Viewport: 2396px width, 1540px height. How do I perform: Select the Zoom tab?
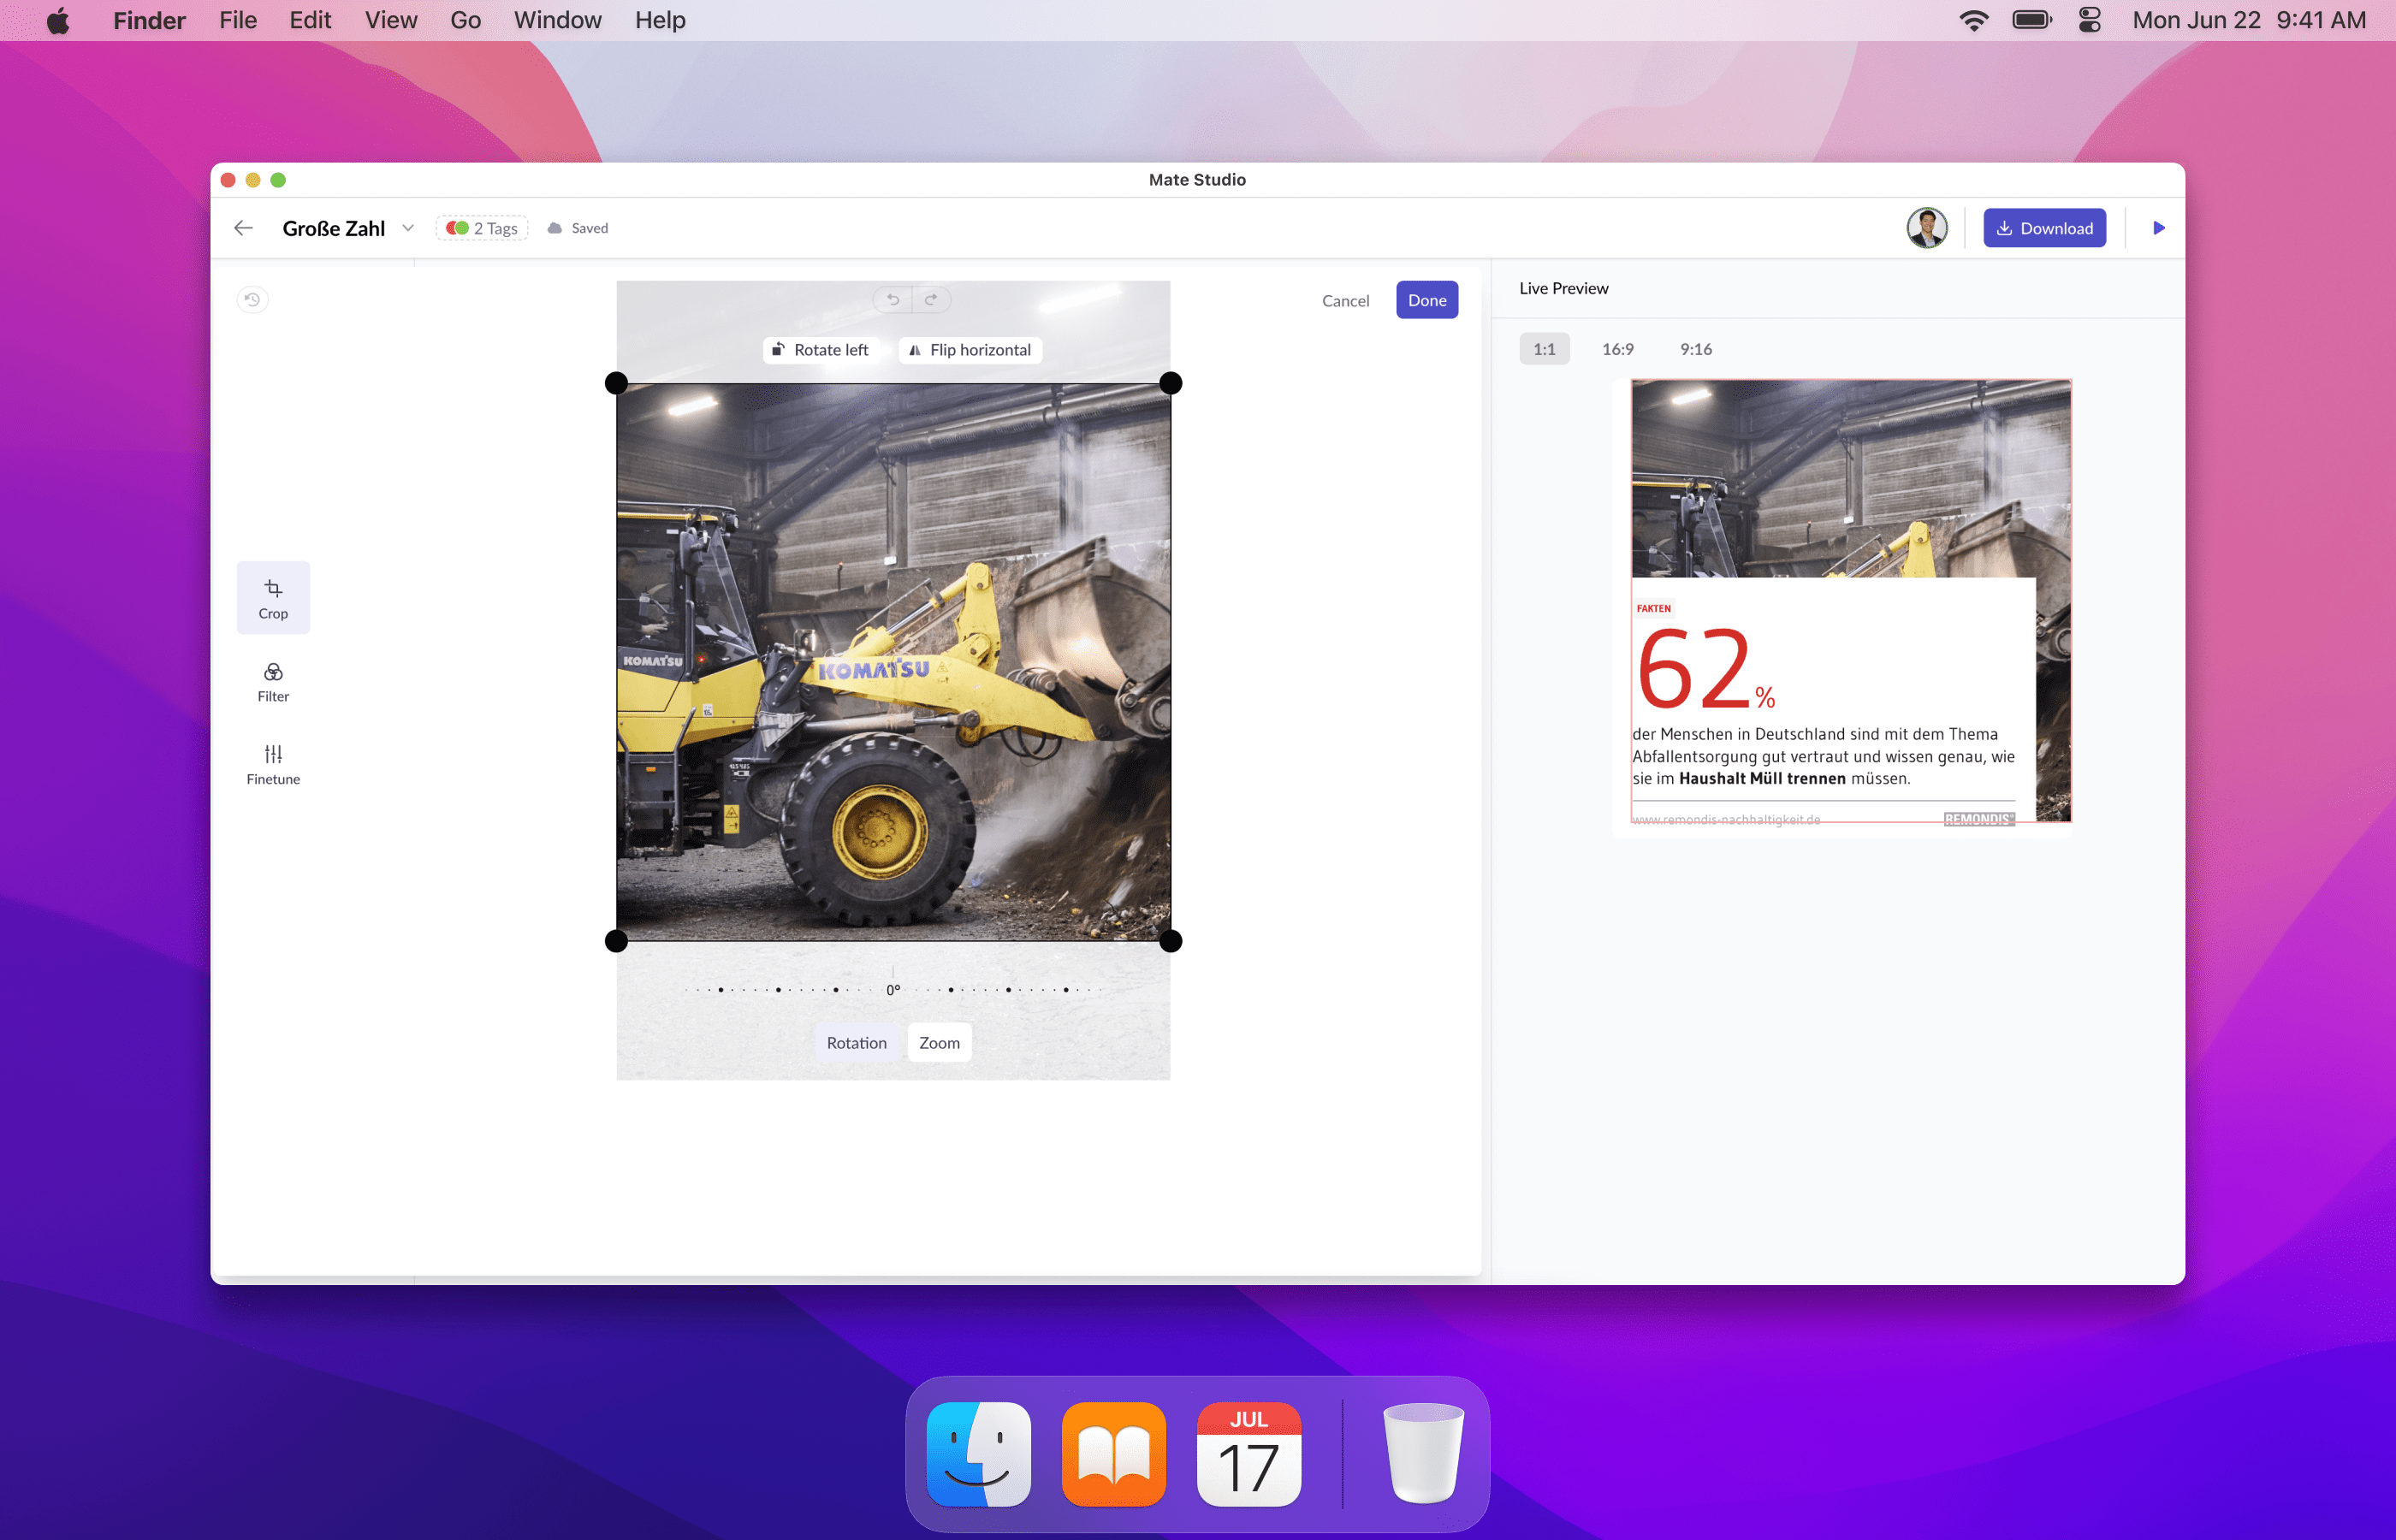tap(939, 1043)
